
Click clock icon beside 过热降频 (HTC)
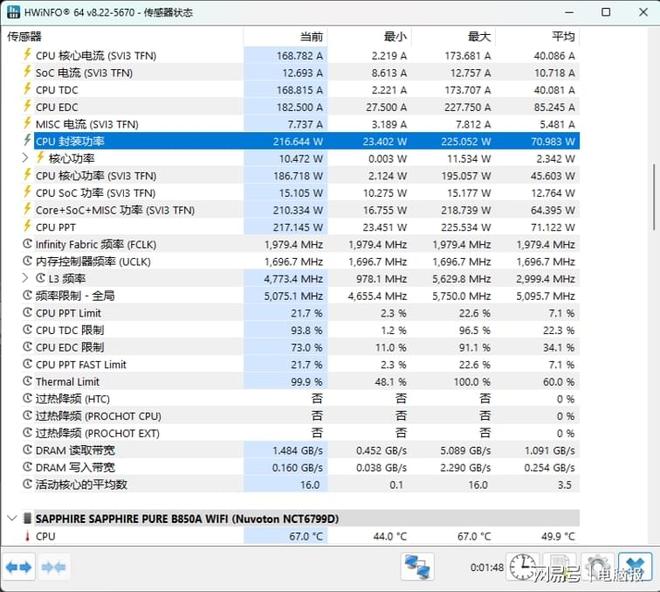click(x=27, y=398)
